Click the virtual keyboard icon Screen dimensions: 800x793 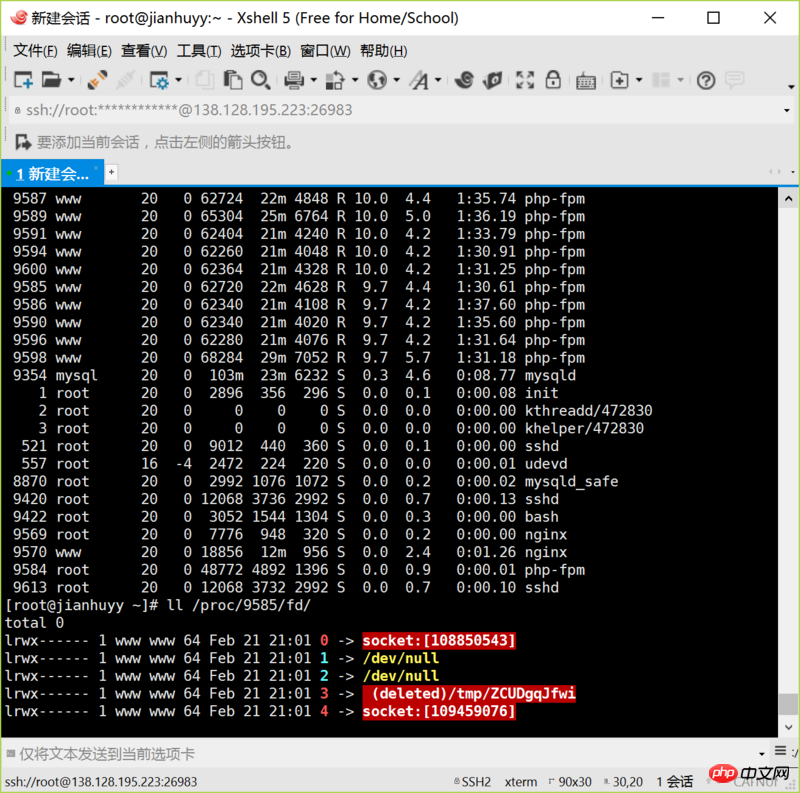click(586, 81)
